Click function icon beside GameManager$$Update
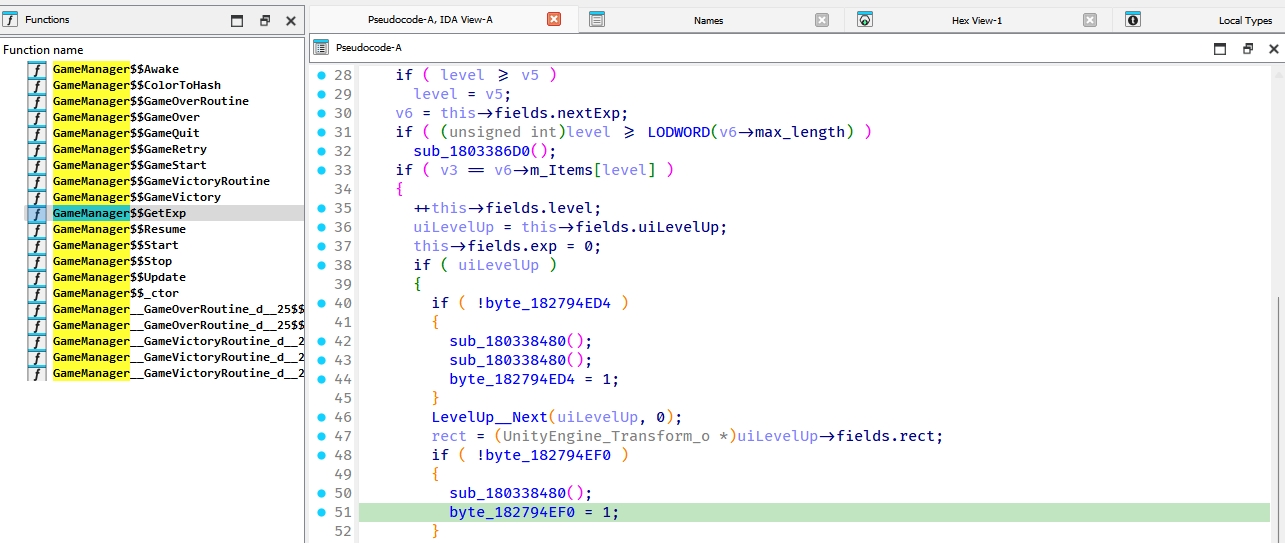 tap(37, 277)
